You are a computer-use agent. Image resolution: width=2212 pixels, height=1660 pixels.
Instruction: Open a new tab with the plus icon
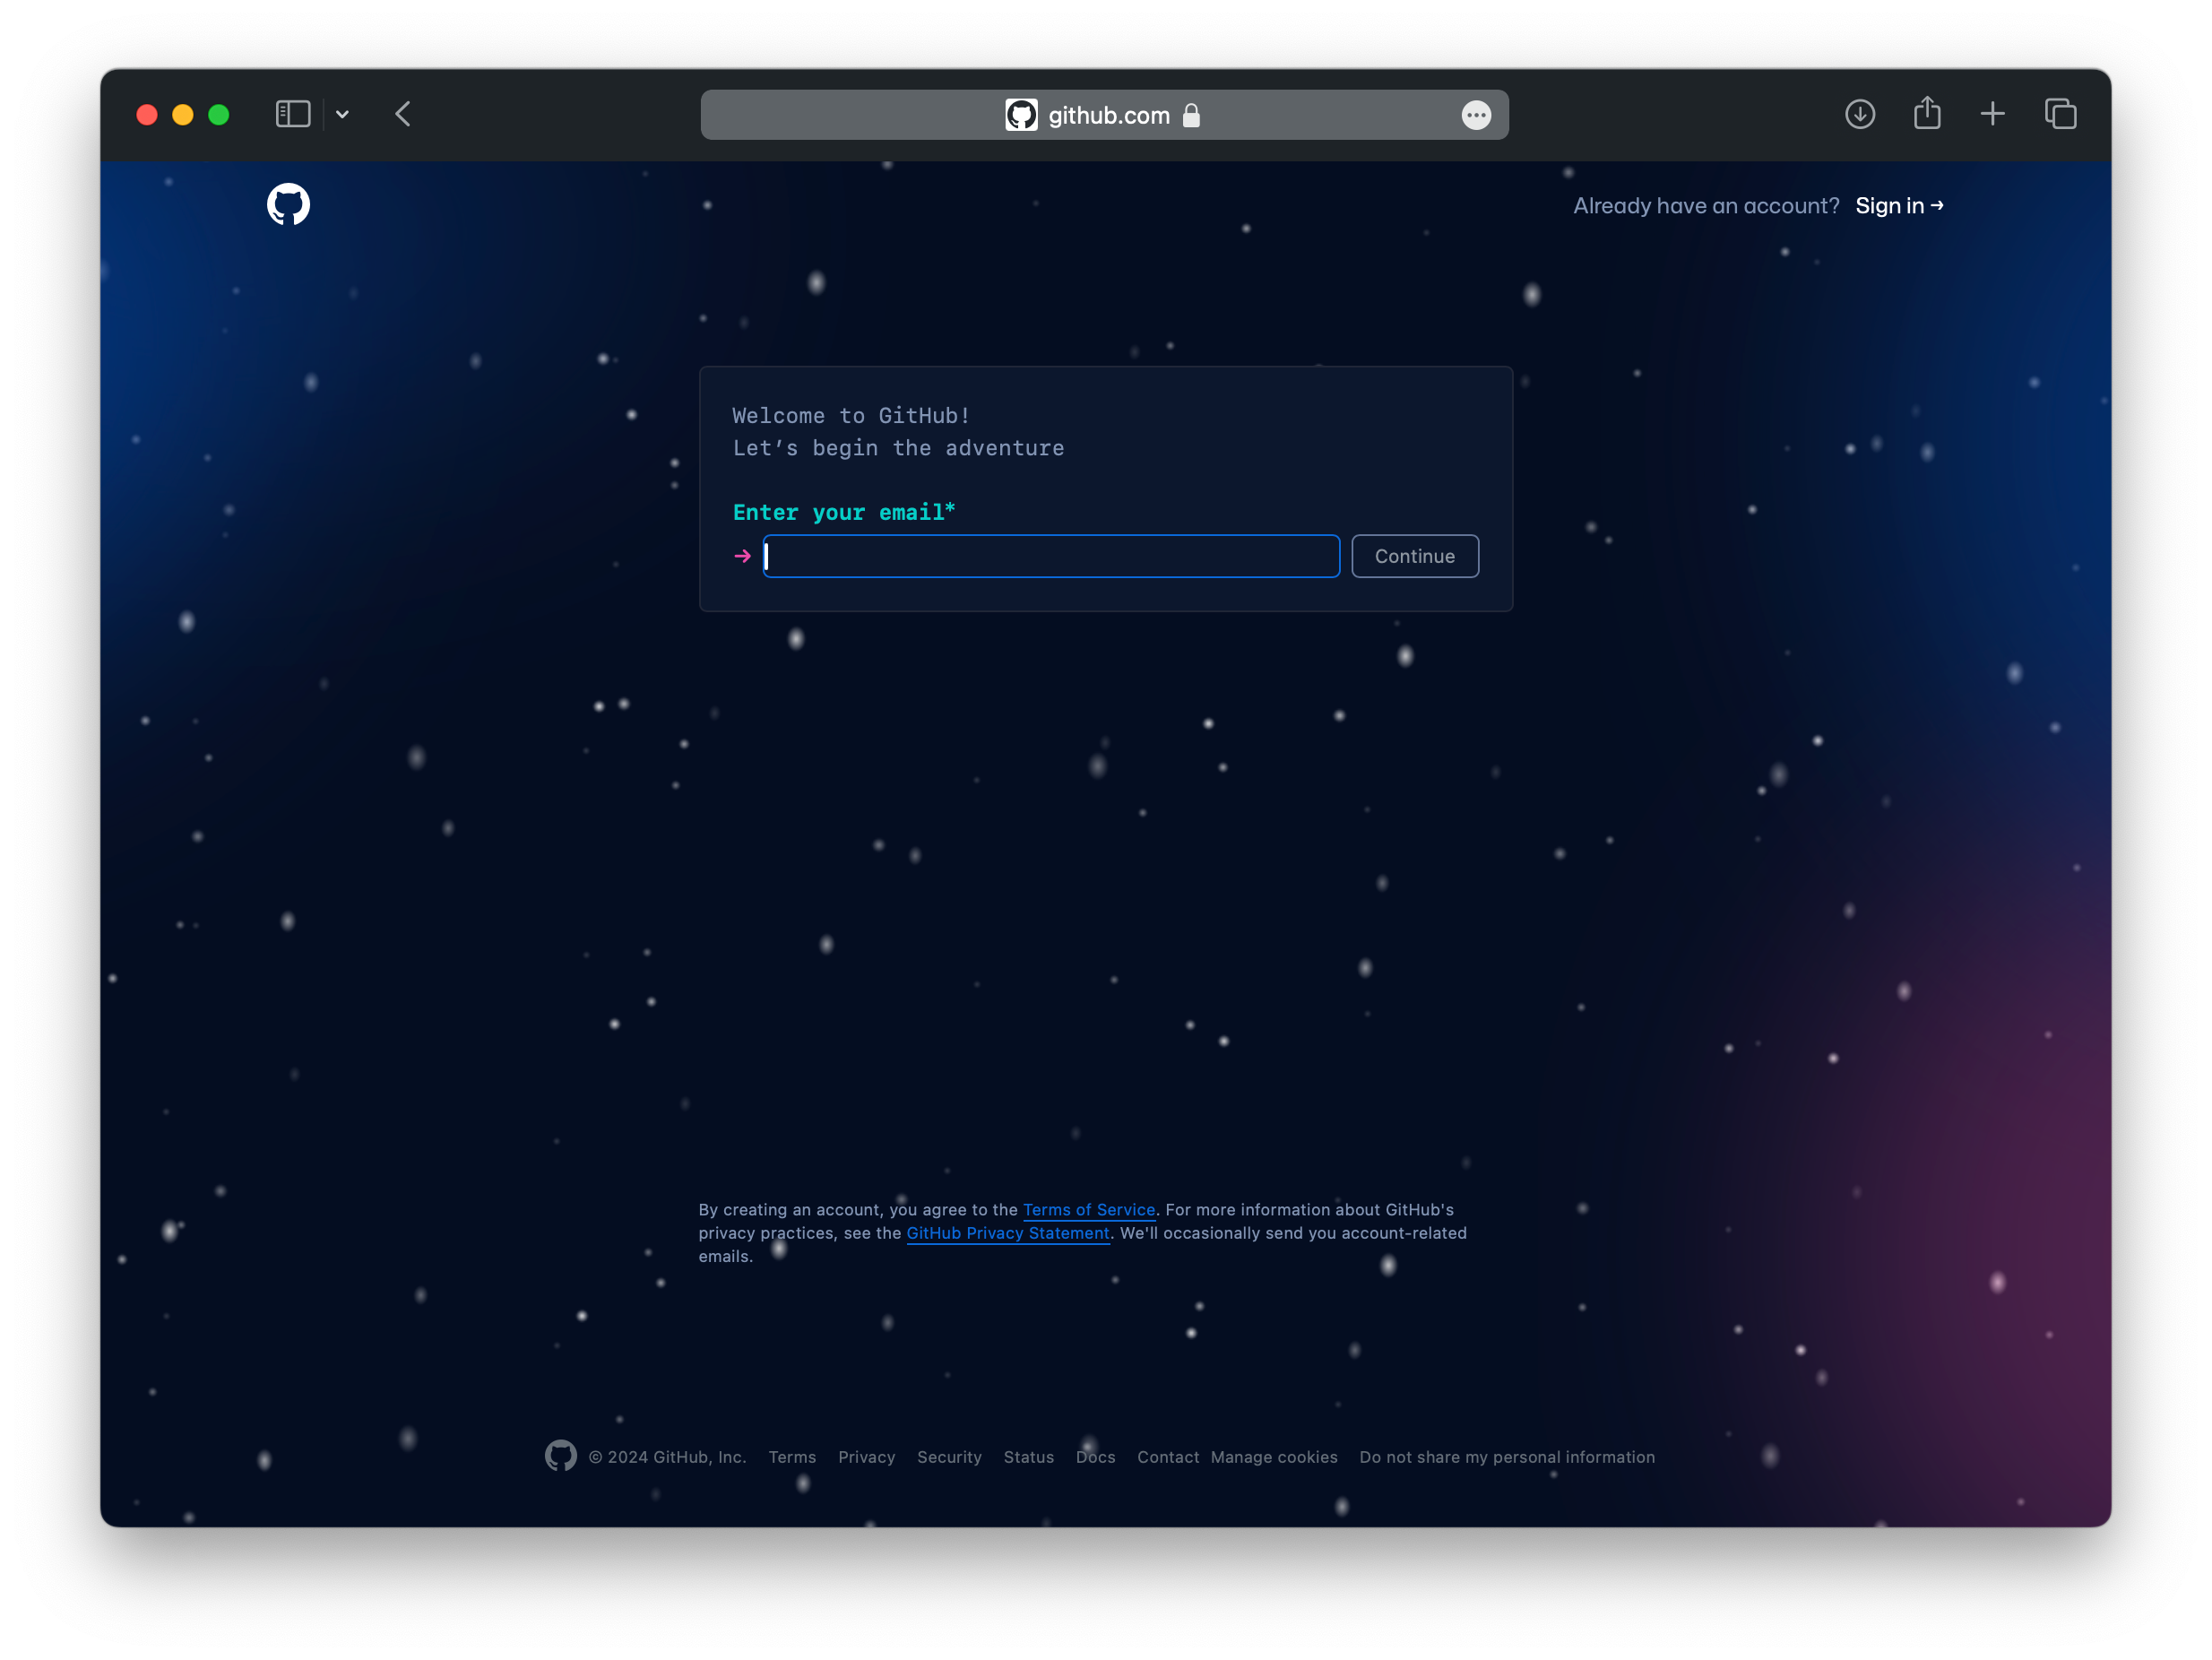pyautogui.click(x=1992, y=114)
